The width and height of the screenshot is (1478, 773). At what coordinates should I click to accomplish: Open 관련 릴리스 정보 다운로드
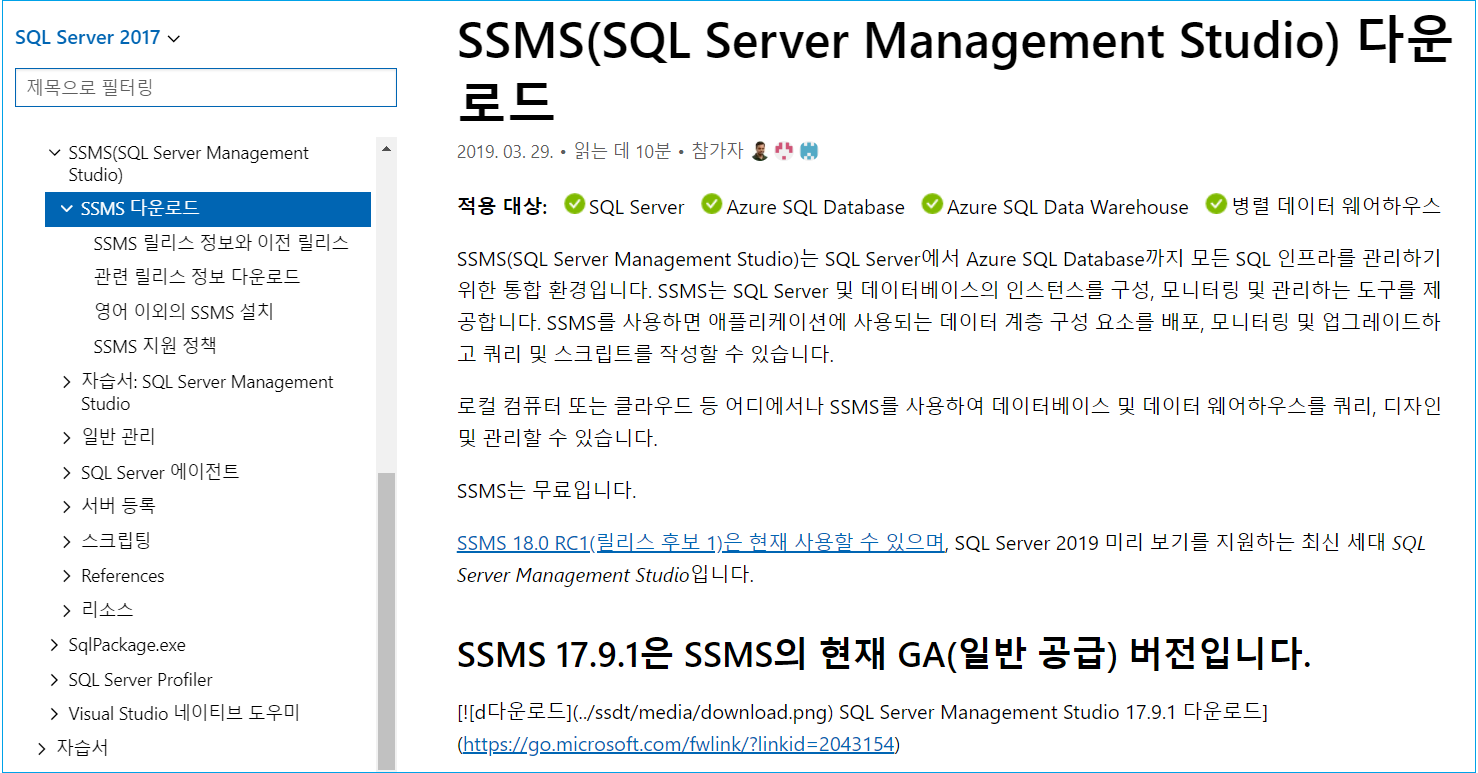click(x=197, y=277)
